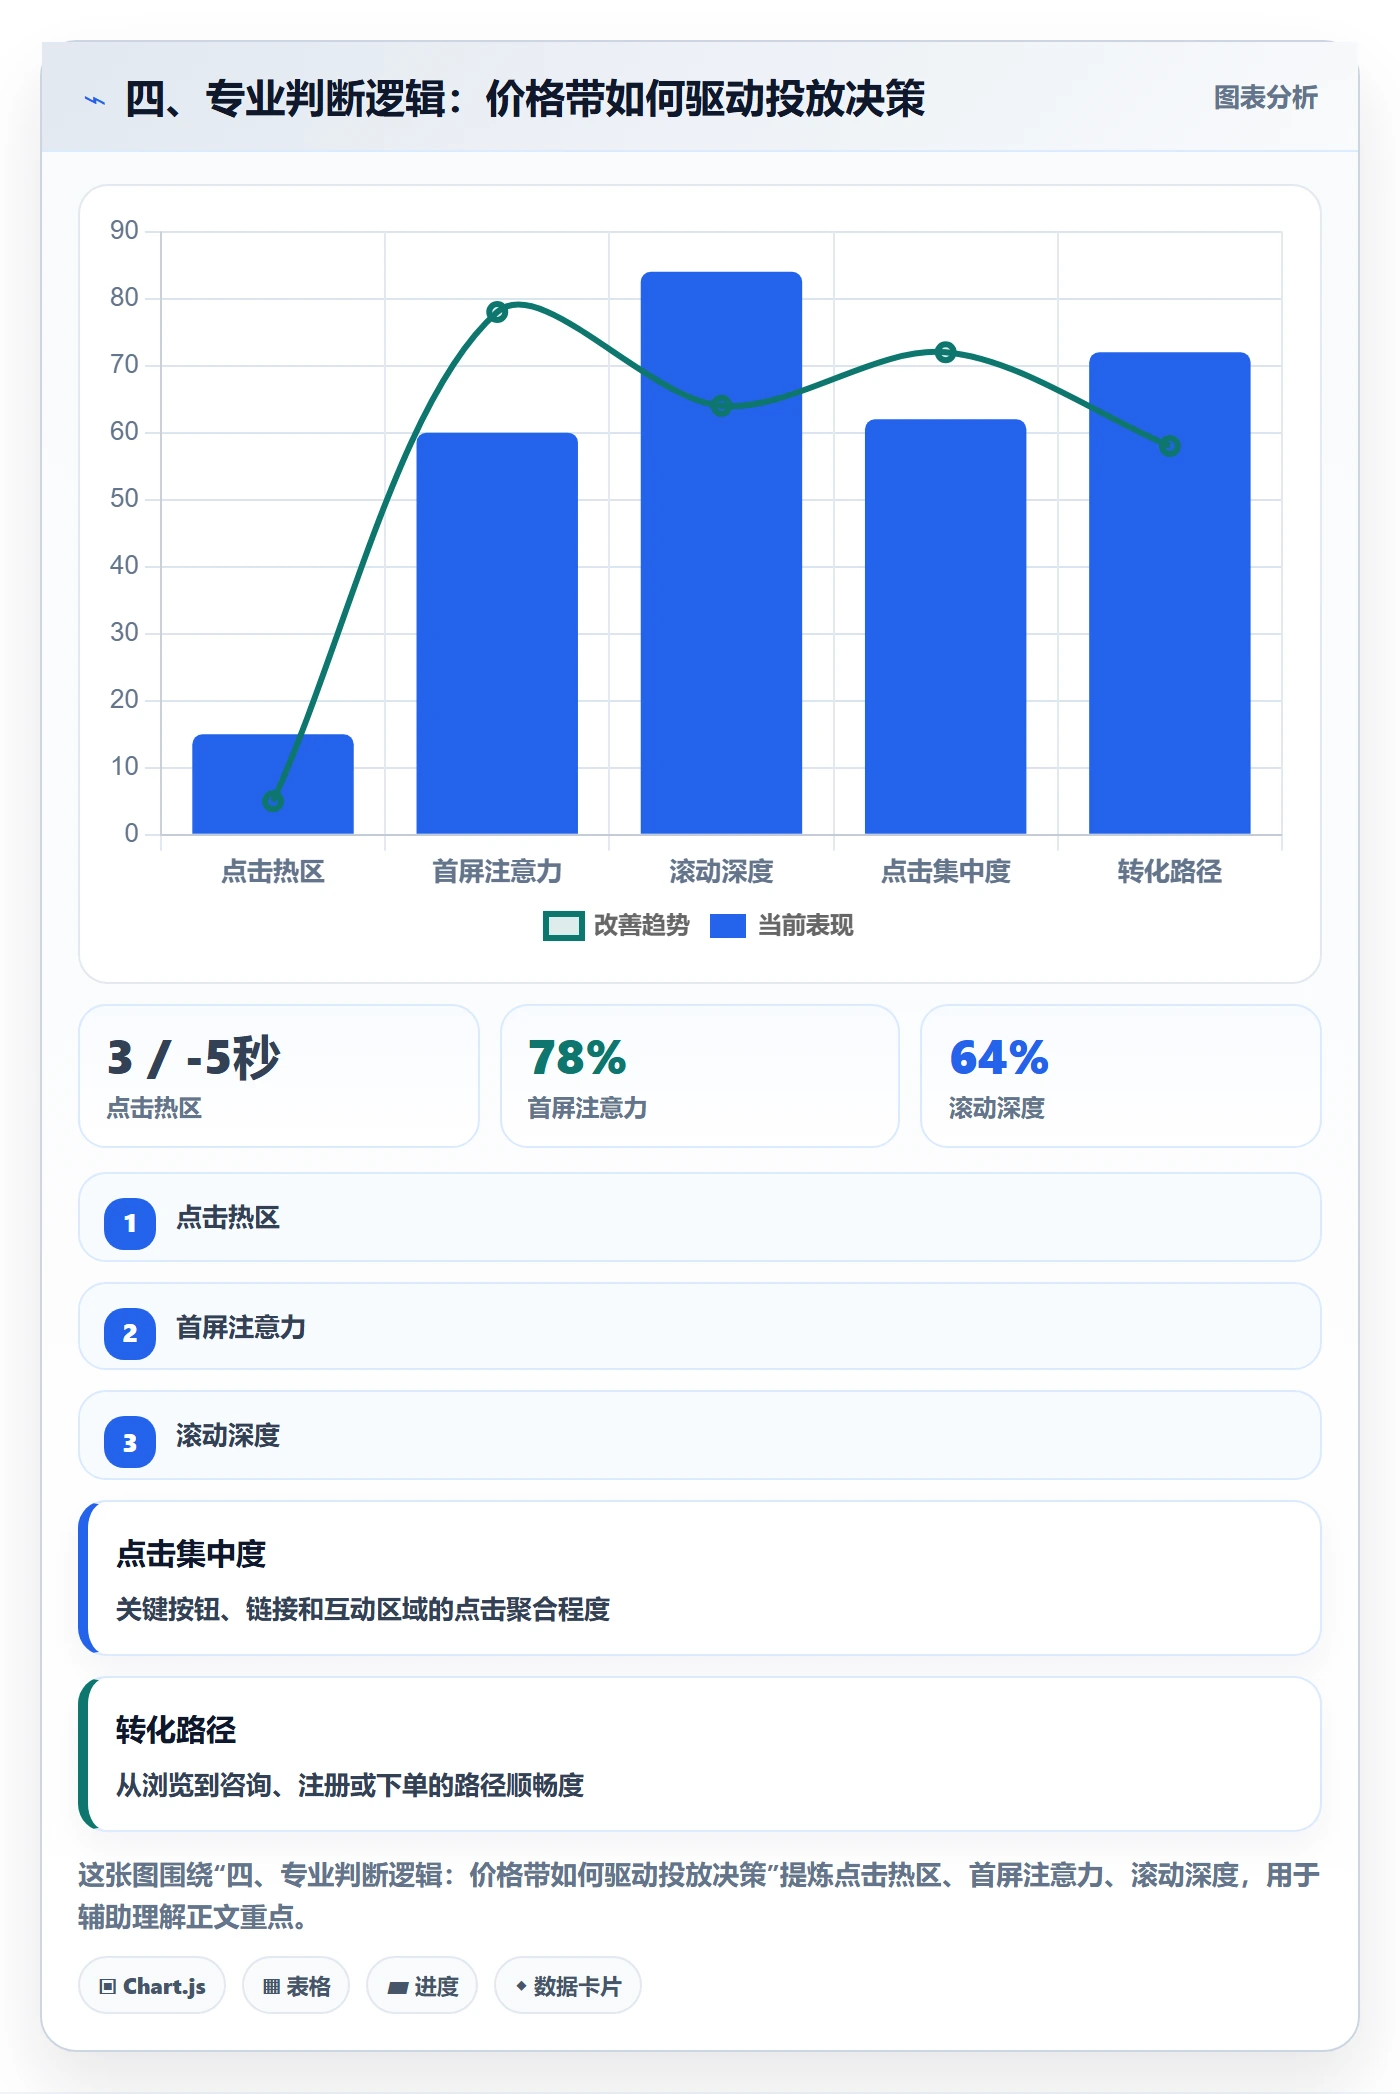Click the 表格 table tag

coord(296,1986)
